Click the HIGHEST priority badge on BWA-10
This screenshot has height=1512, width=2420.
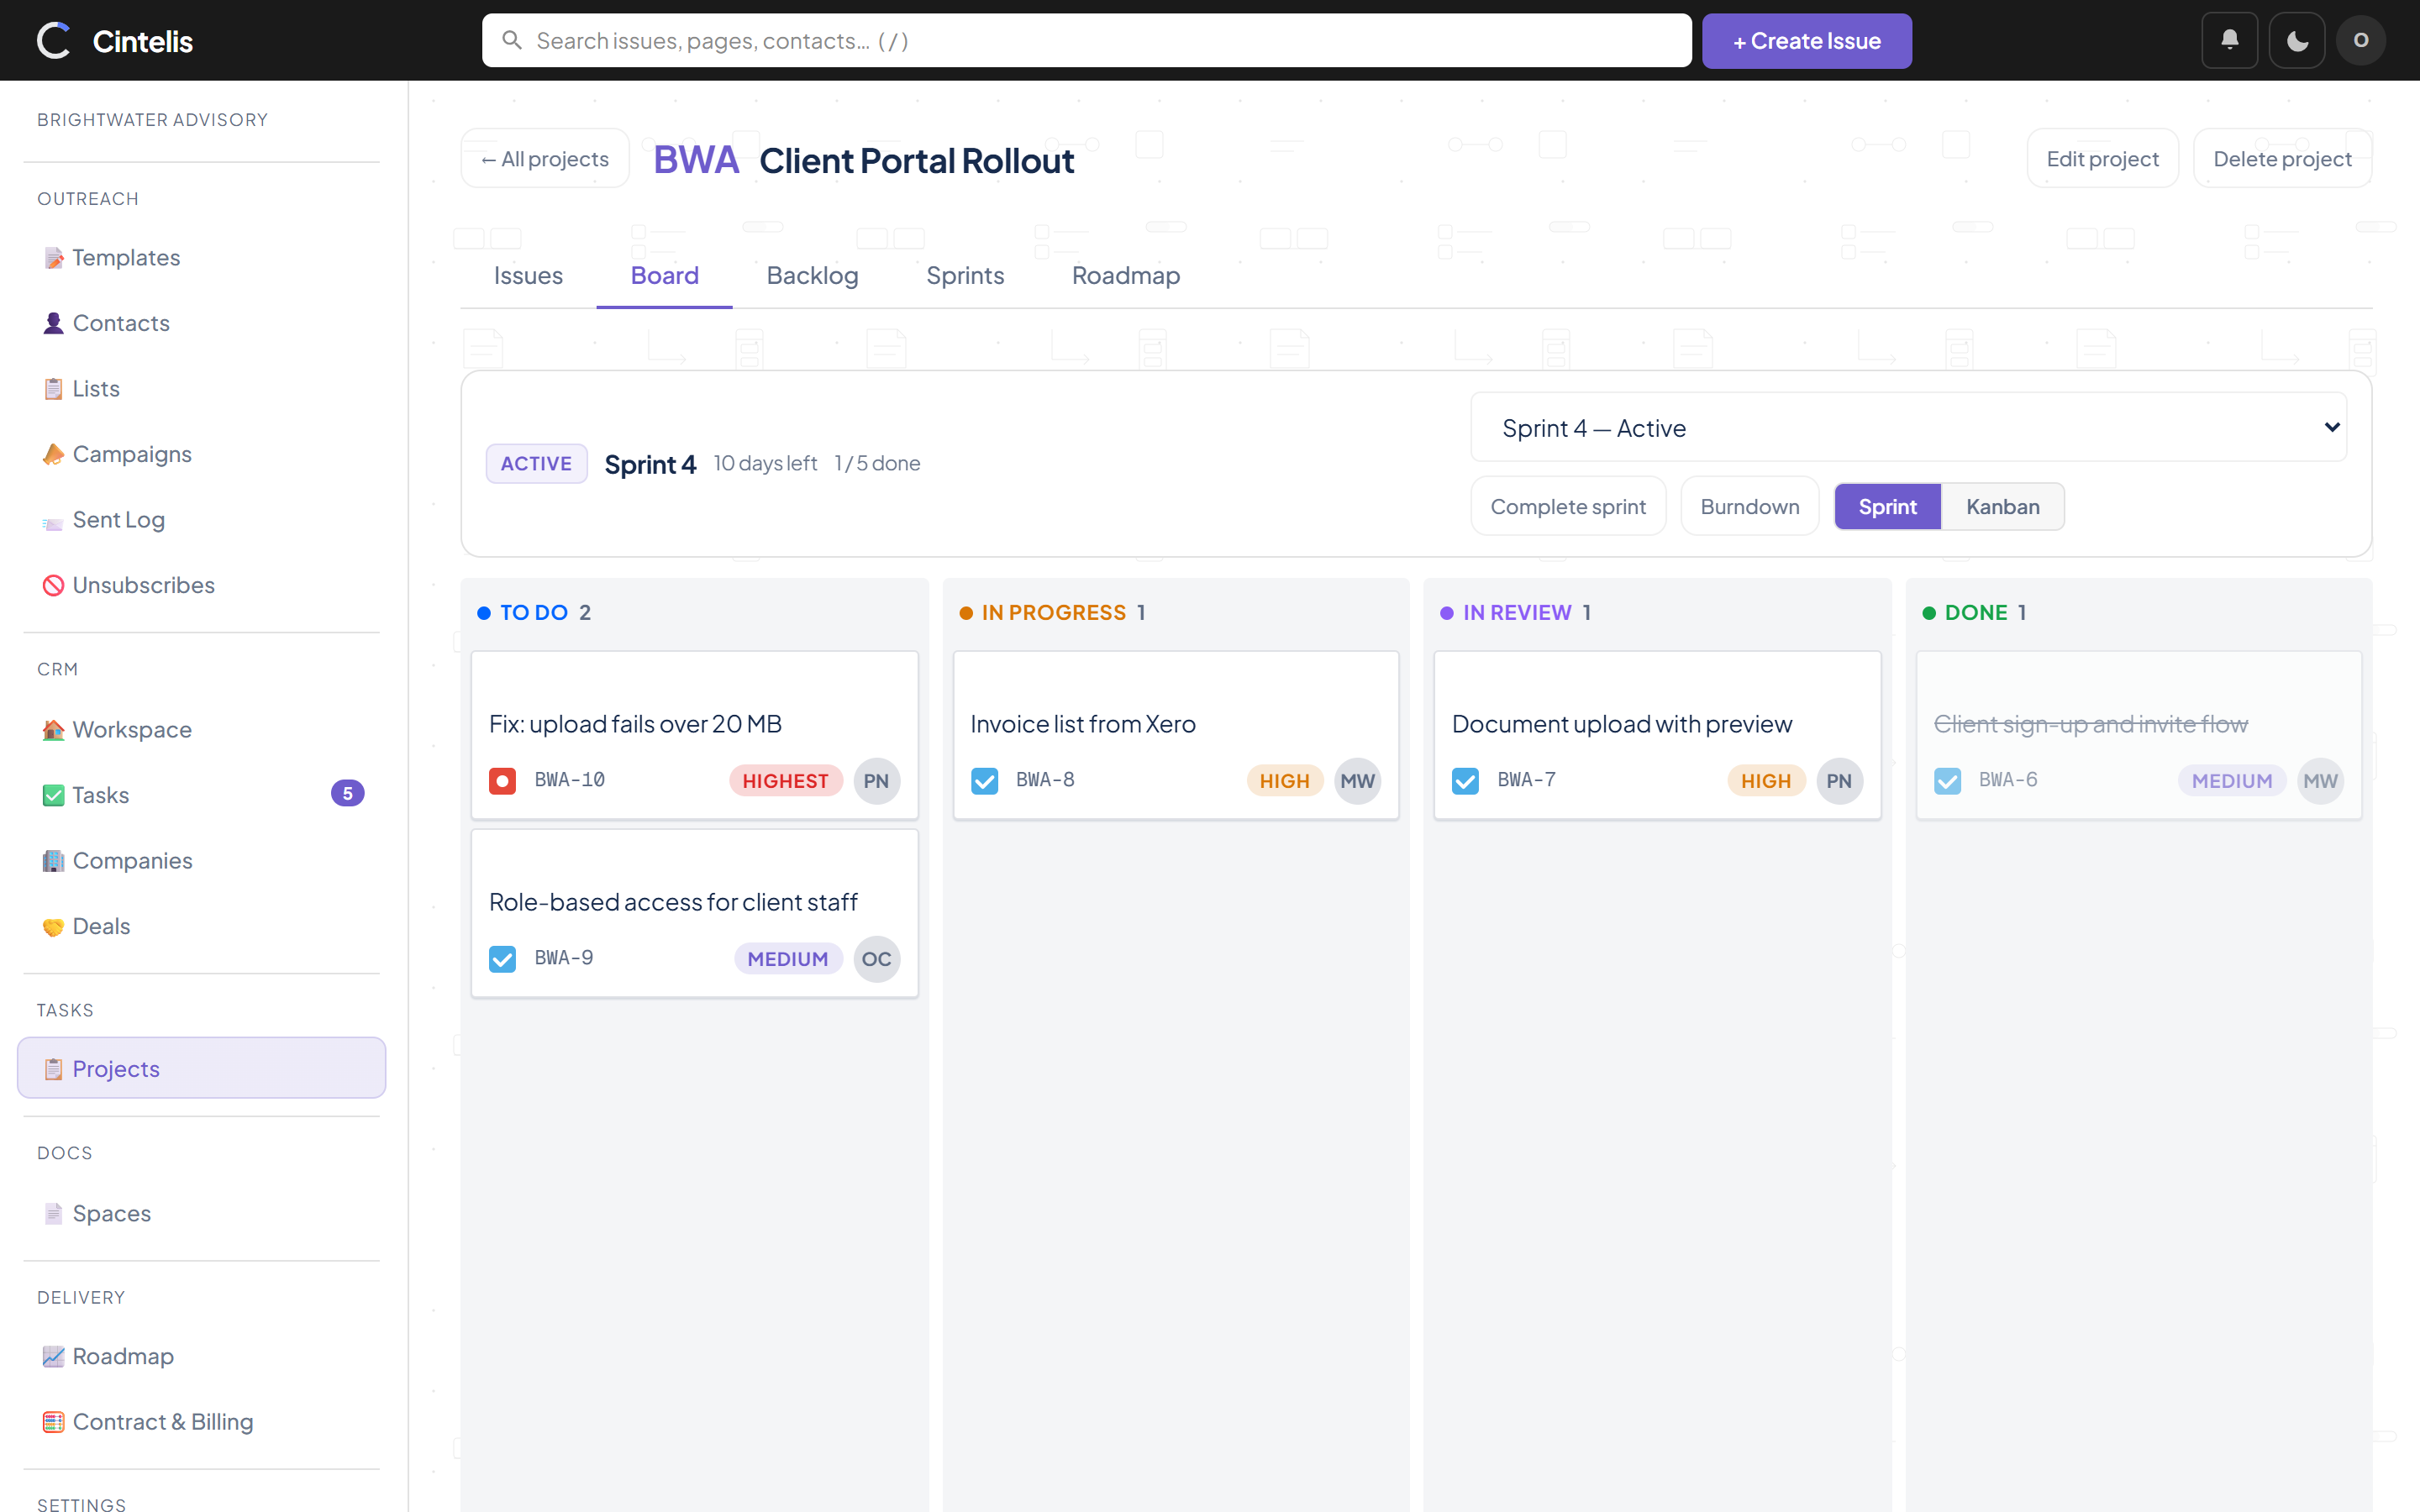[x=785, y=781]
